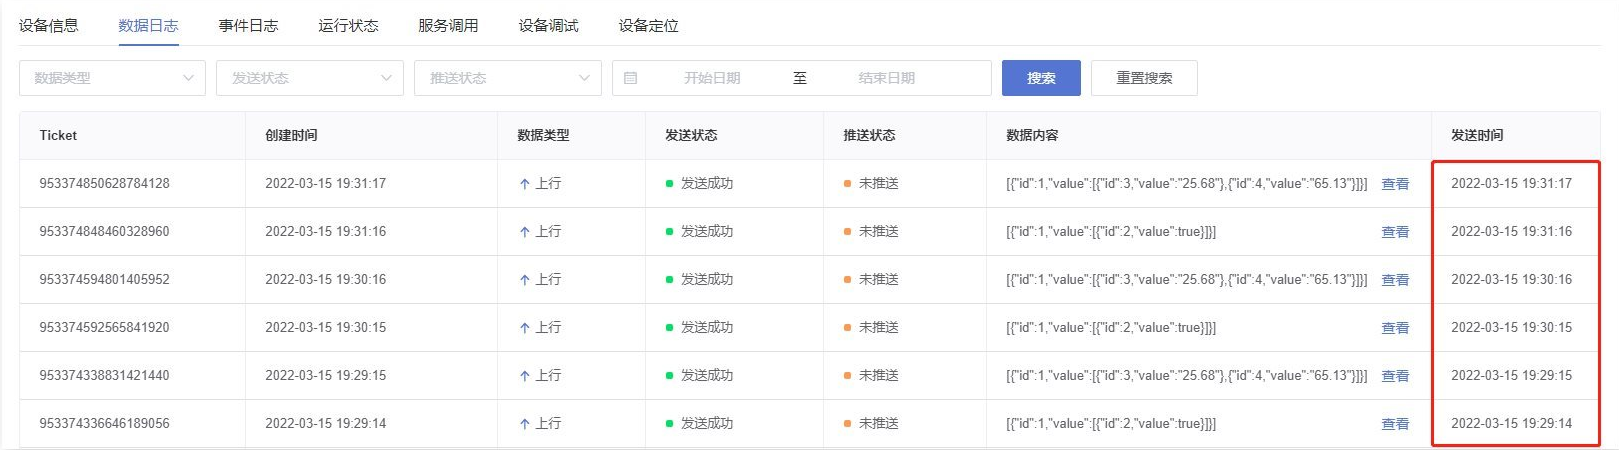
Task: Click the blue 搜索 button
Action: (1041, 78)
